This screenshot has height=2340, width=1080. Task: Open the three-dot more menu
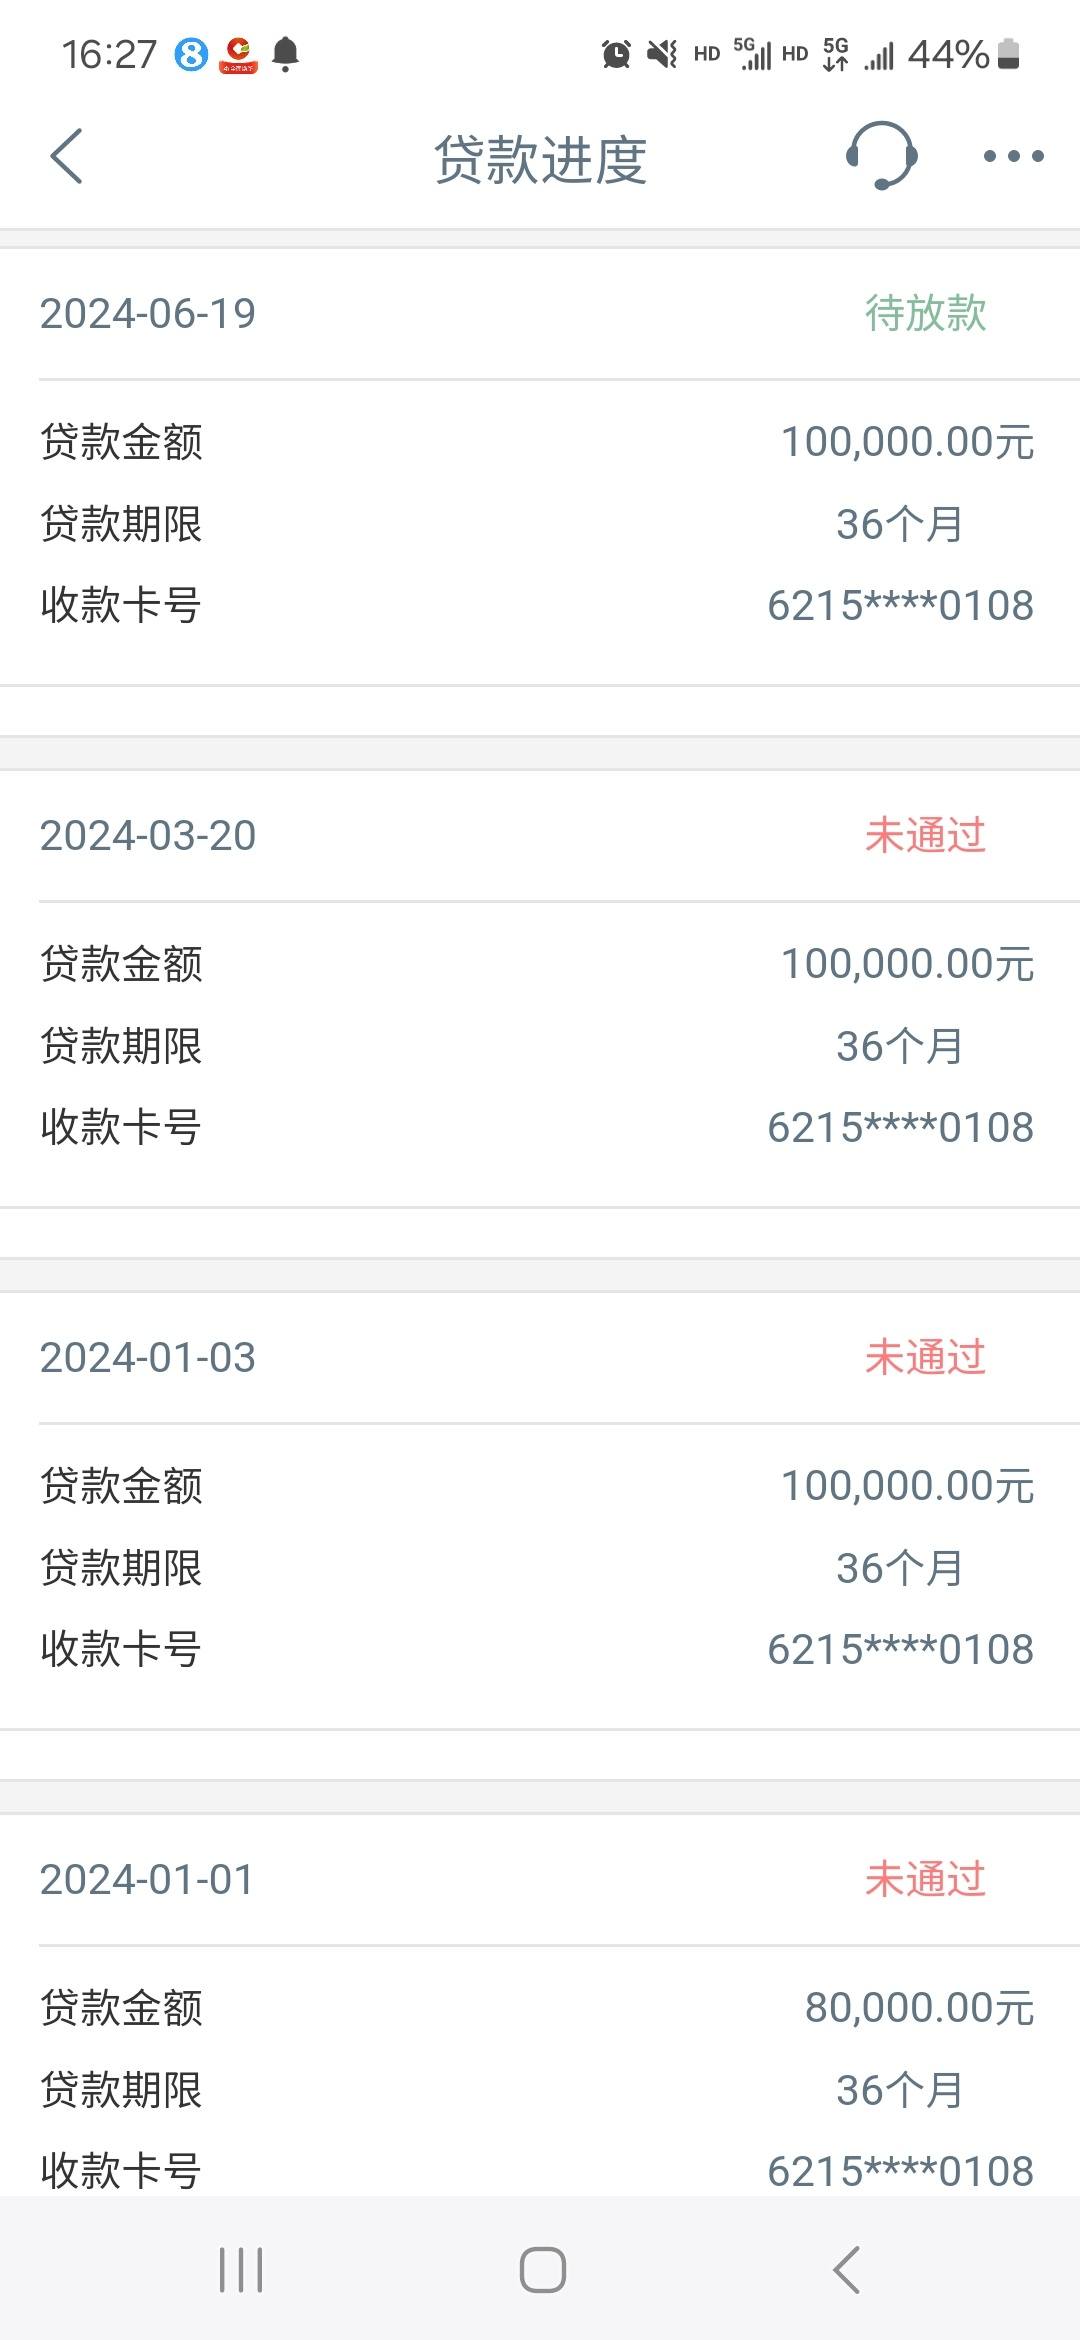(1013, 156)
